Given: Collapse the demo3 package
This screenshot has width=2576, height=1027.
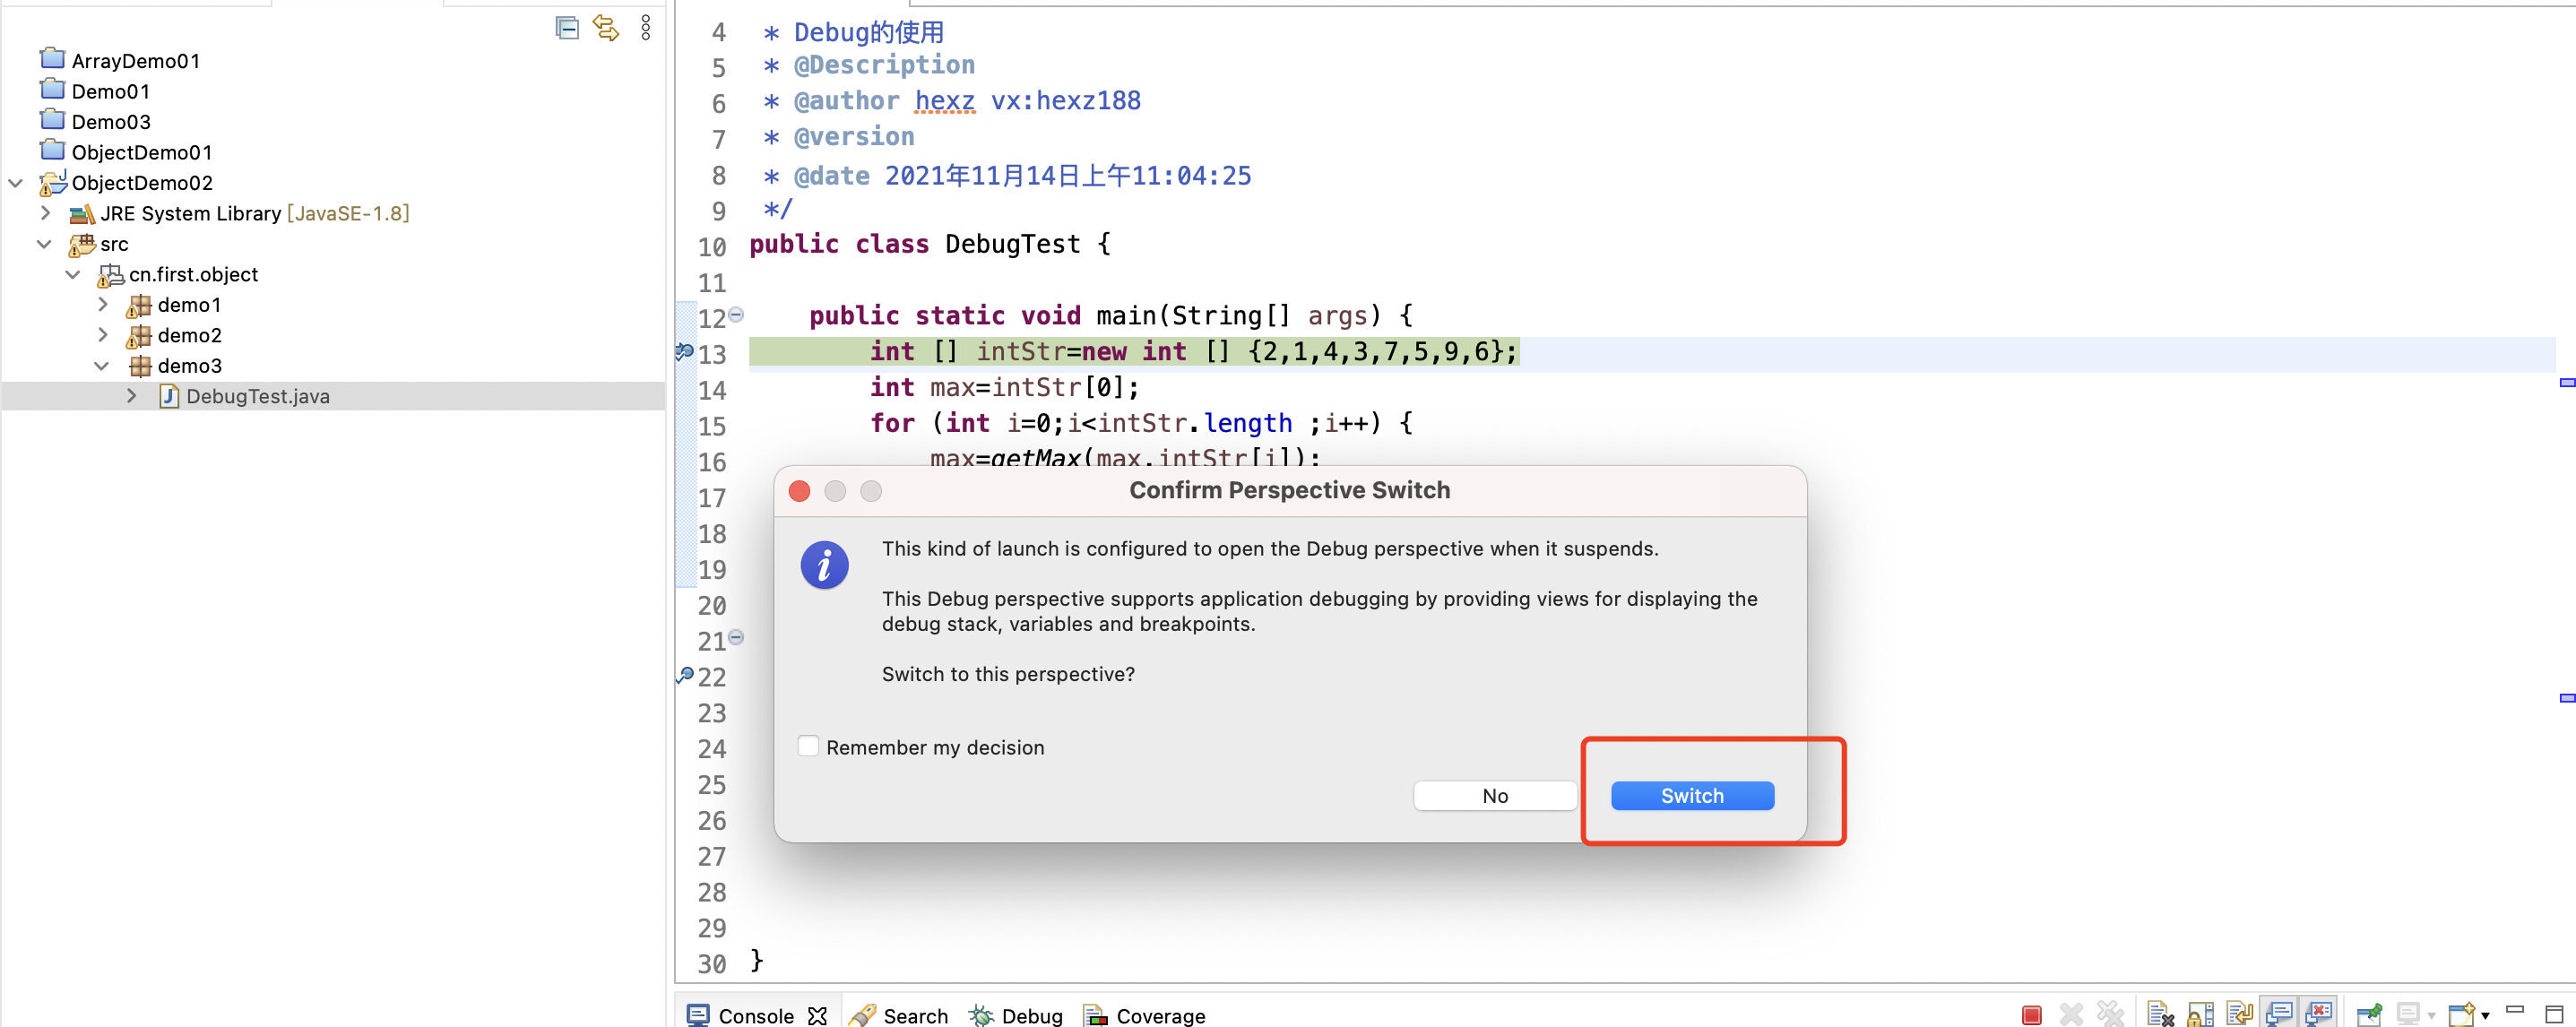Looking at the screenshot, I should [x=101, y=366].
